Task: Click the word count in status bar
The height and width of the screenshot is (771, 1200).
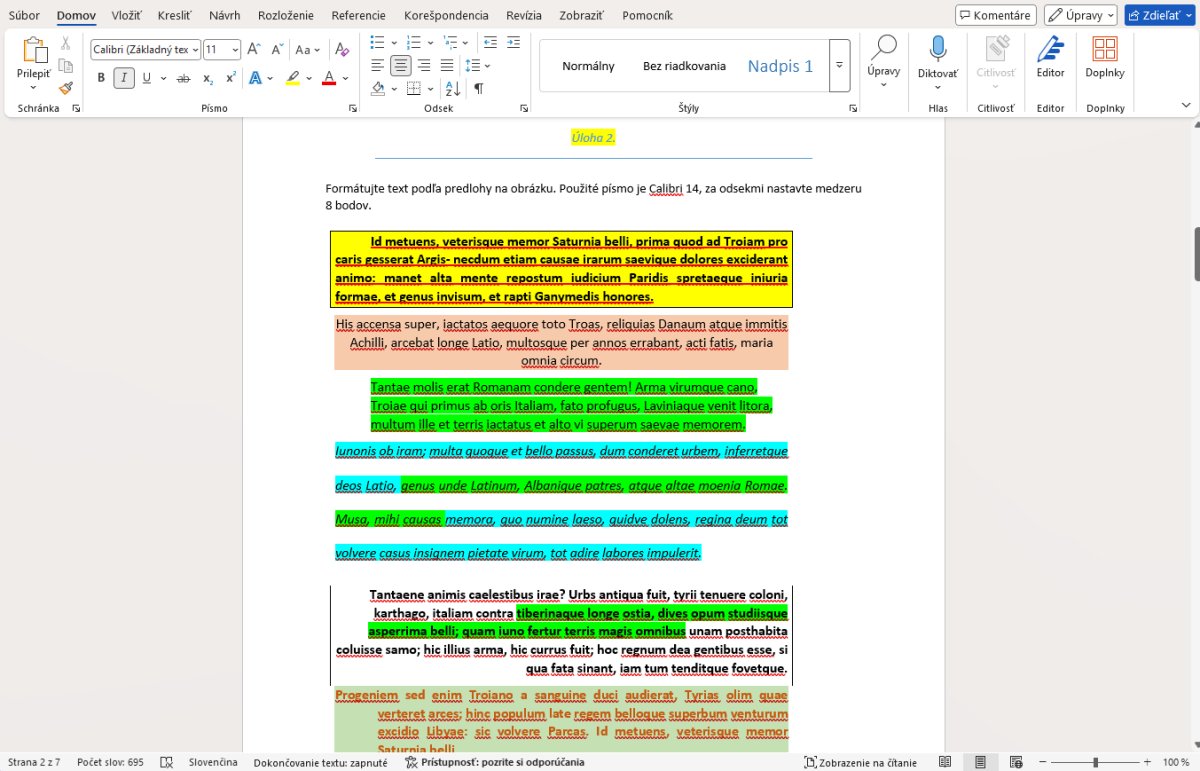Action: (x=110, y=762)
